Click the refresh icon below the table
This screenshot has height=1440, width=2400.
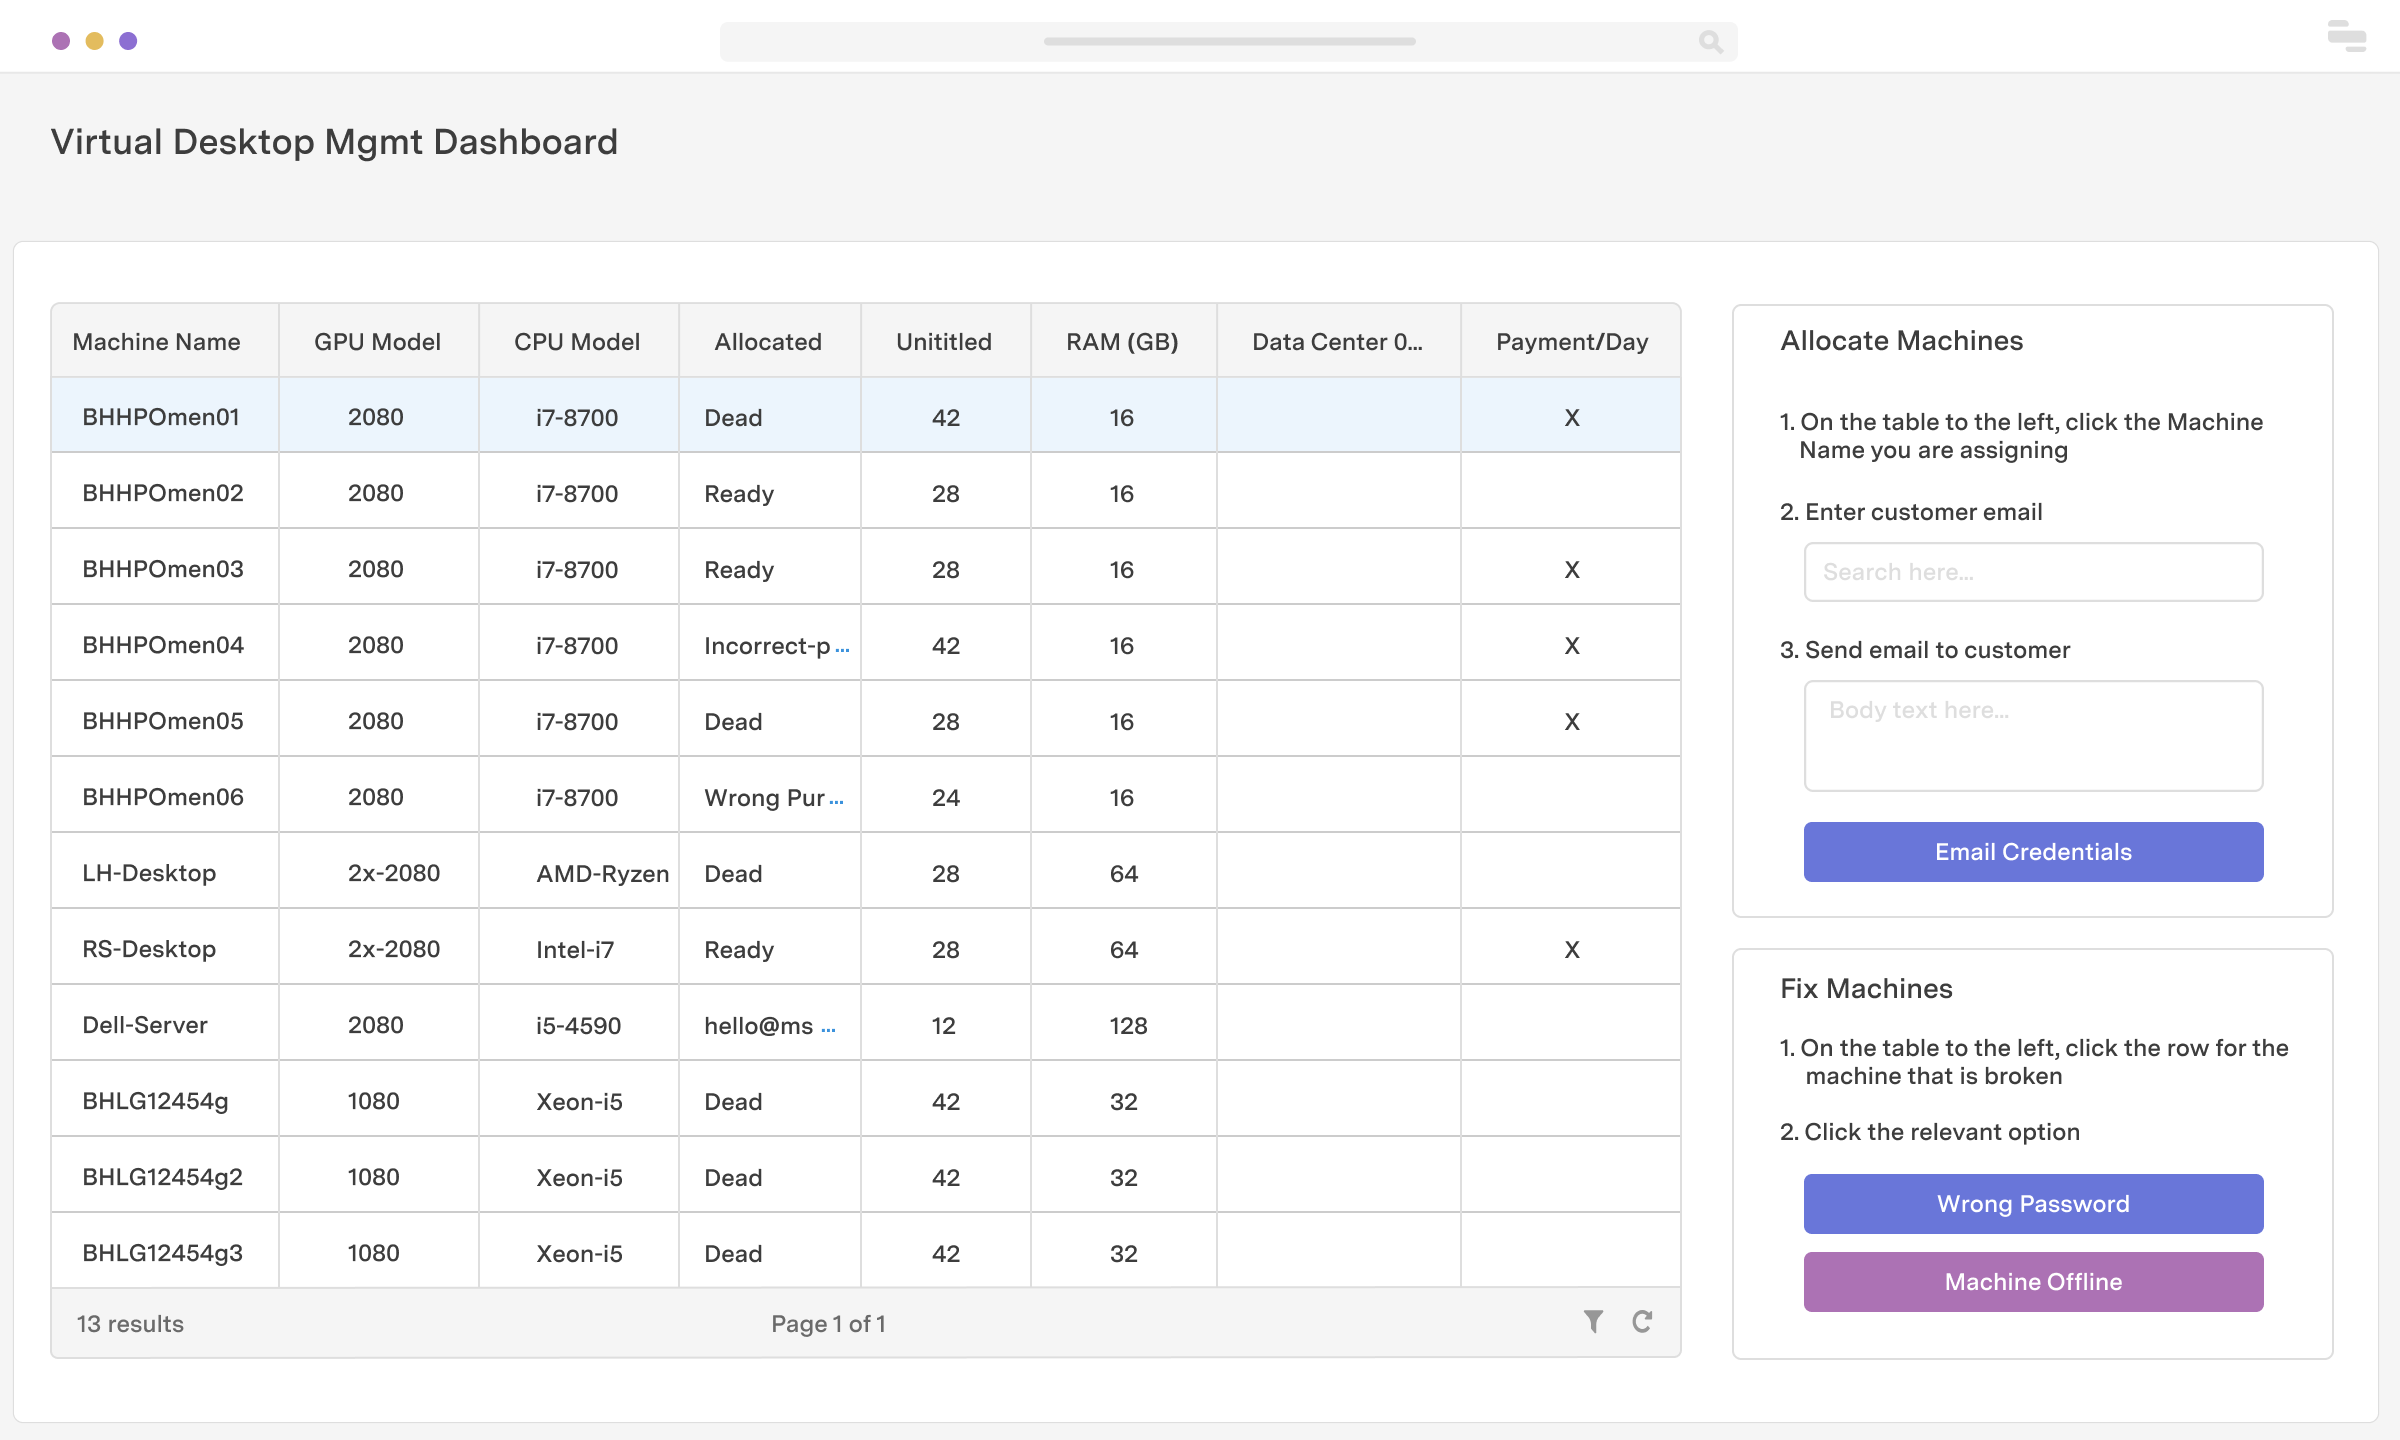point(1642,1322)
